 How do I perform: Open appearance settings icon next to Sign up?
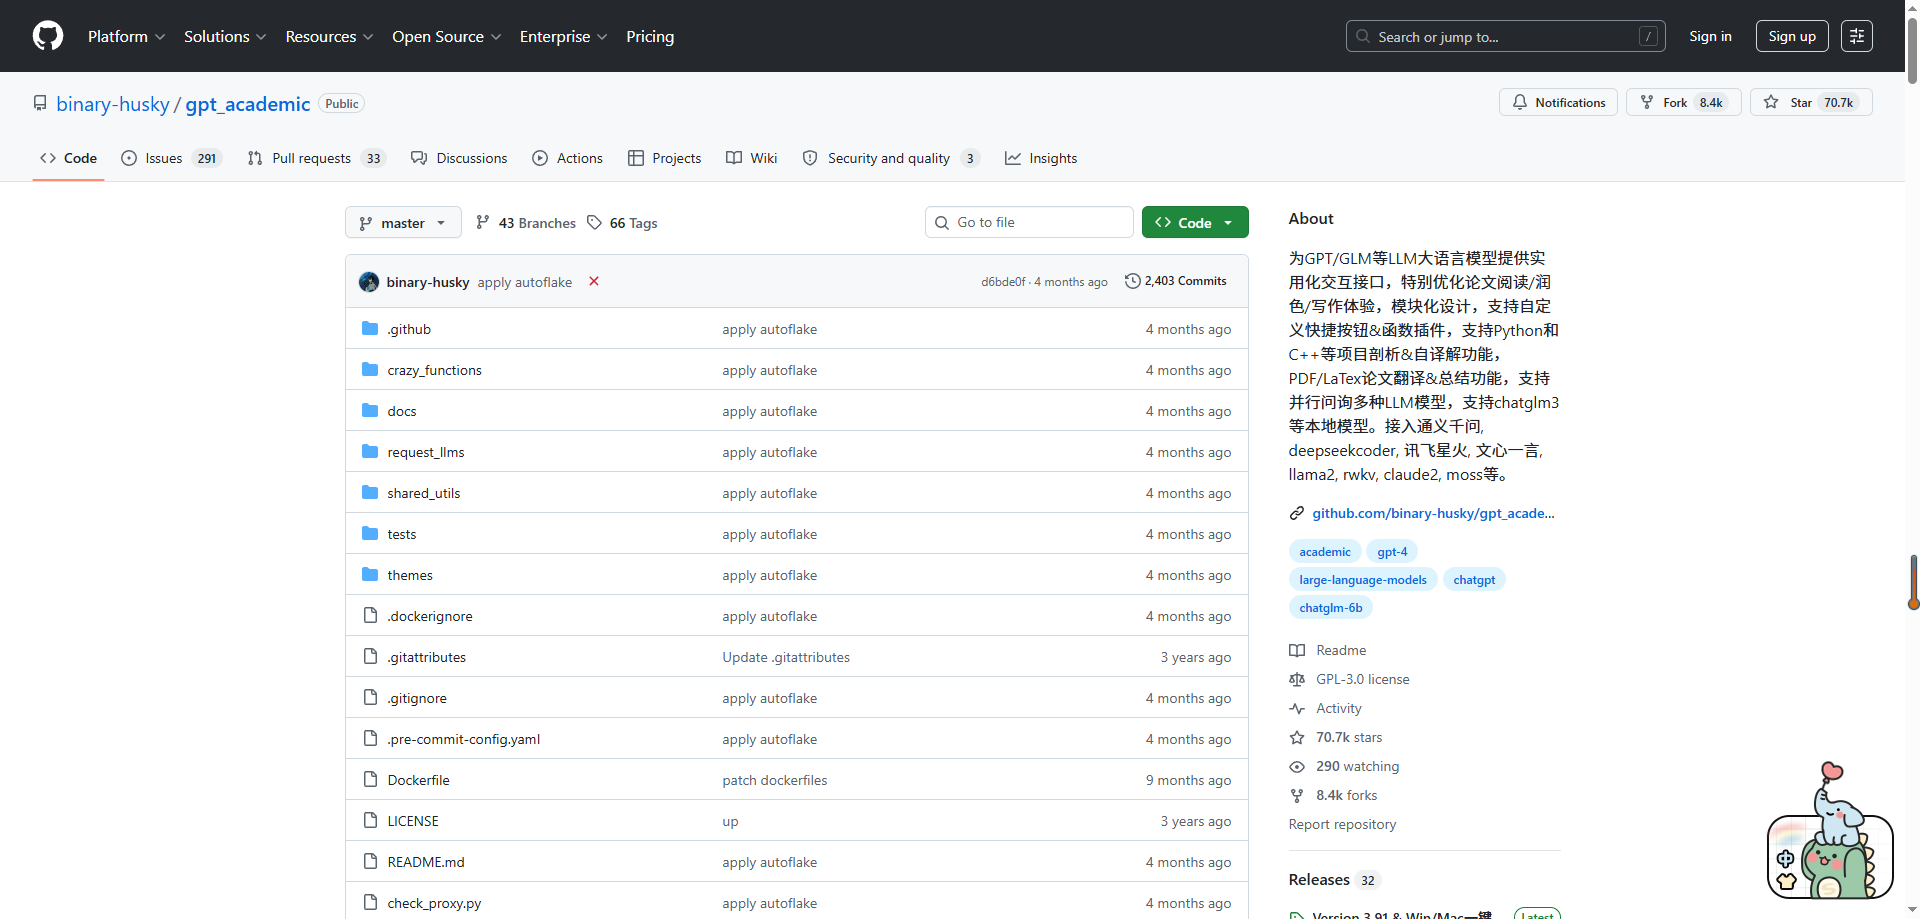pos(1857,36)
